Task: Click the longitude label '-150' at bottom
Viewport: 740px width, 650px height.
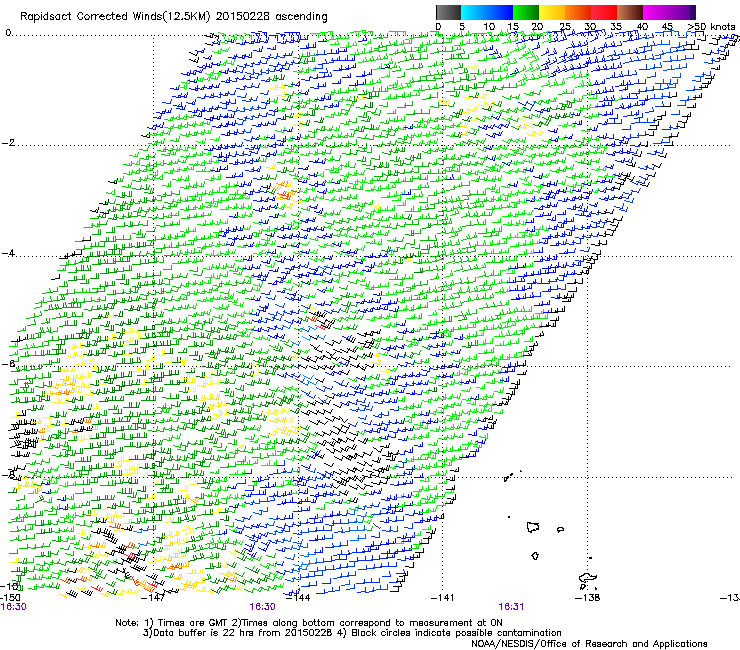Action: pyautogui.click(x=10, y=598)
